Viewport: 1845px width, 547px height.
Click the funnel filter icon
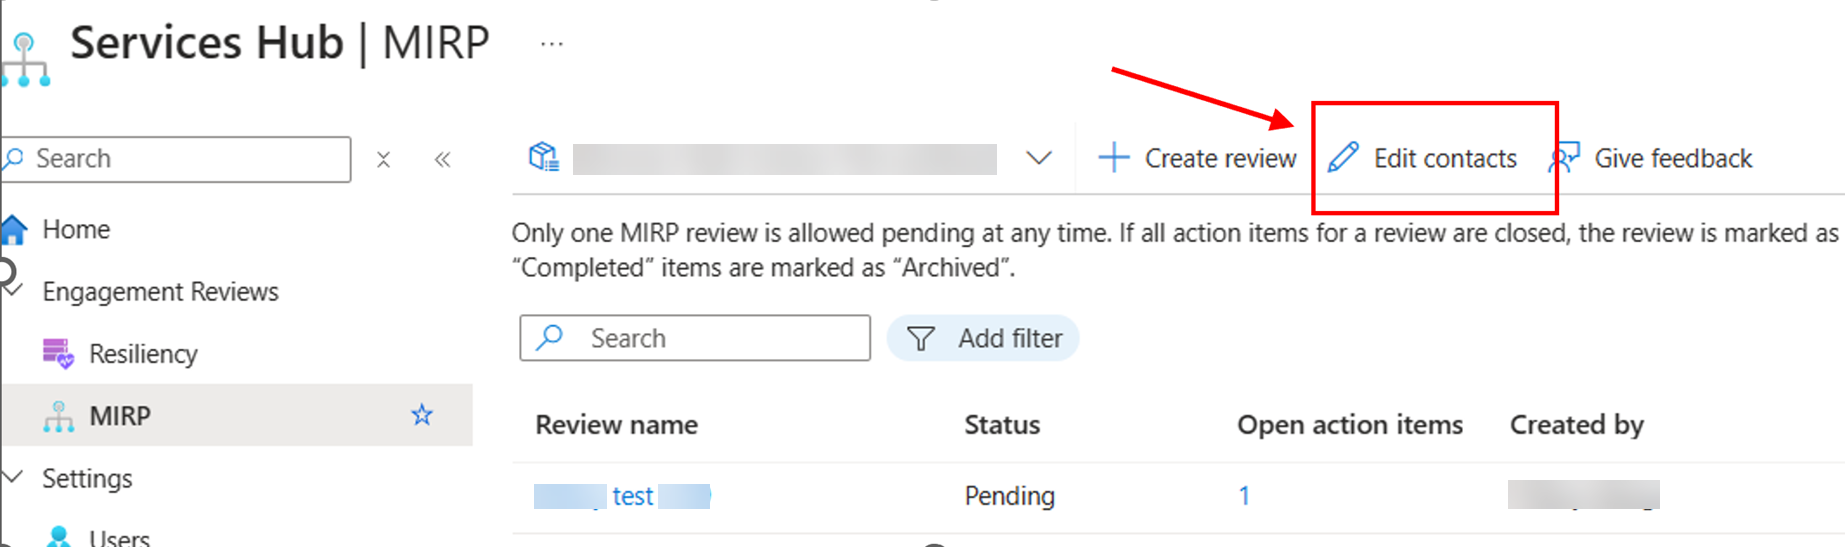[x=921, y=339]
